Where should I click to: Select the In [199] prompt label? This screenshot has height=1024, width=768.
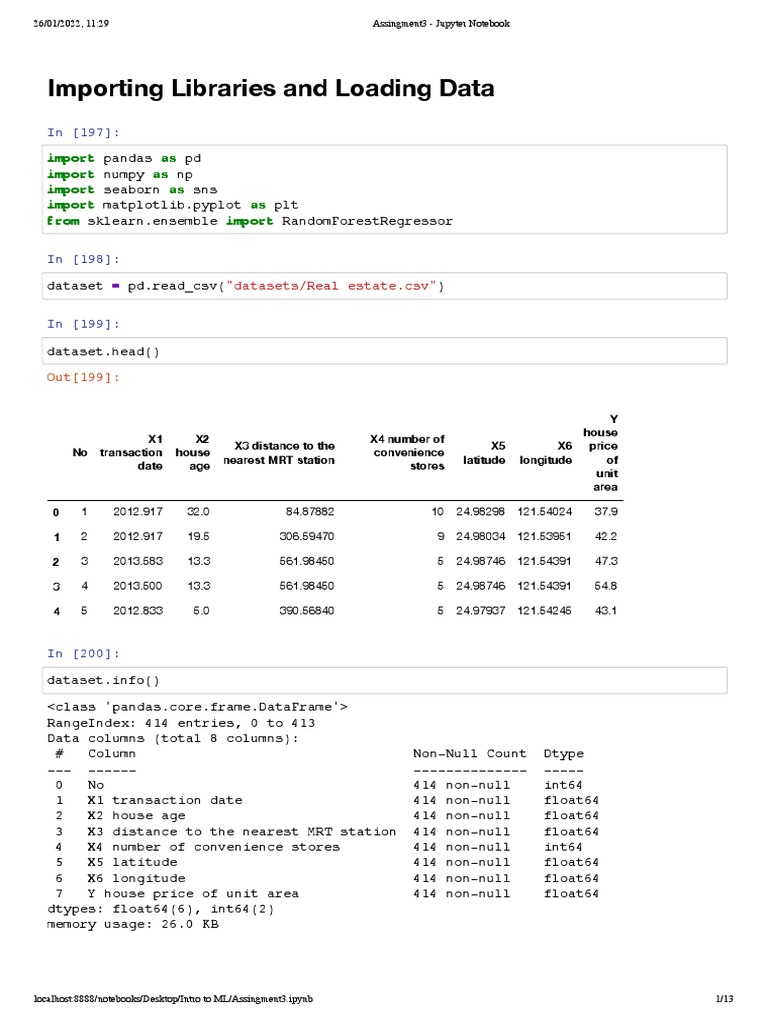point(83,324)
